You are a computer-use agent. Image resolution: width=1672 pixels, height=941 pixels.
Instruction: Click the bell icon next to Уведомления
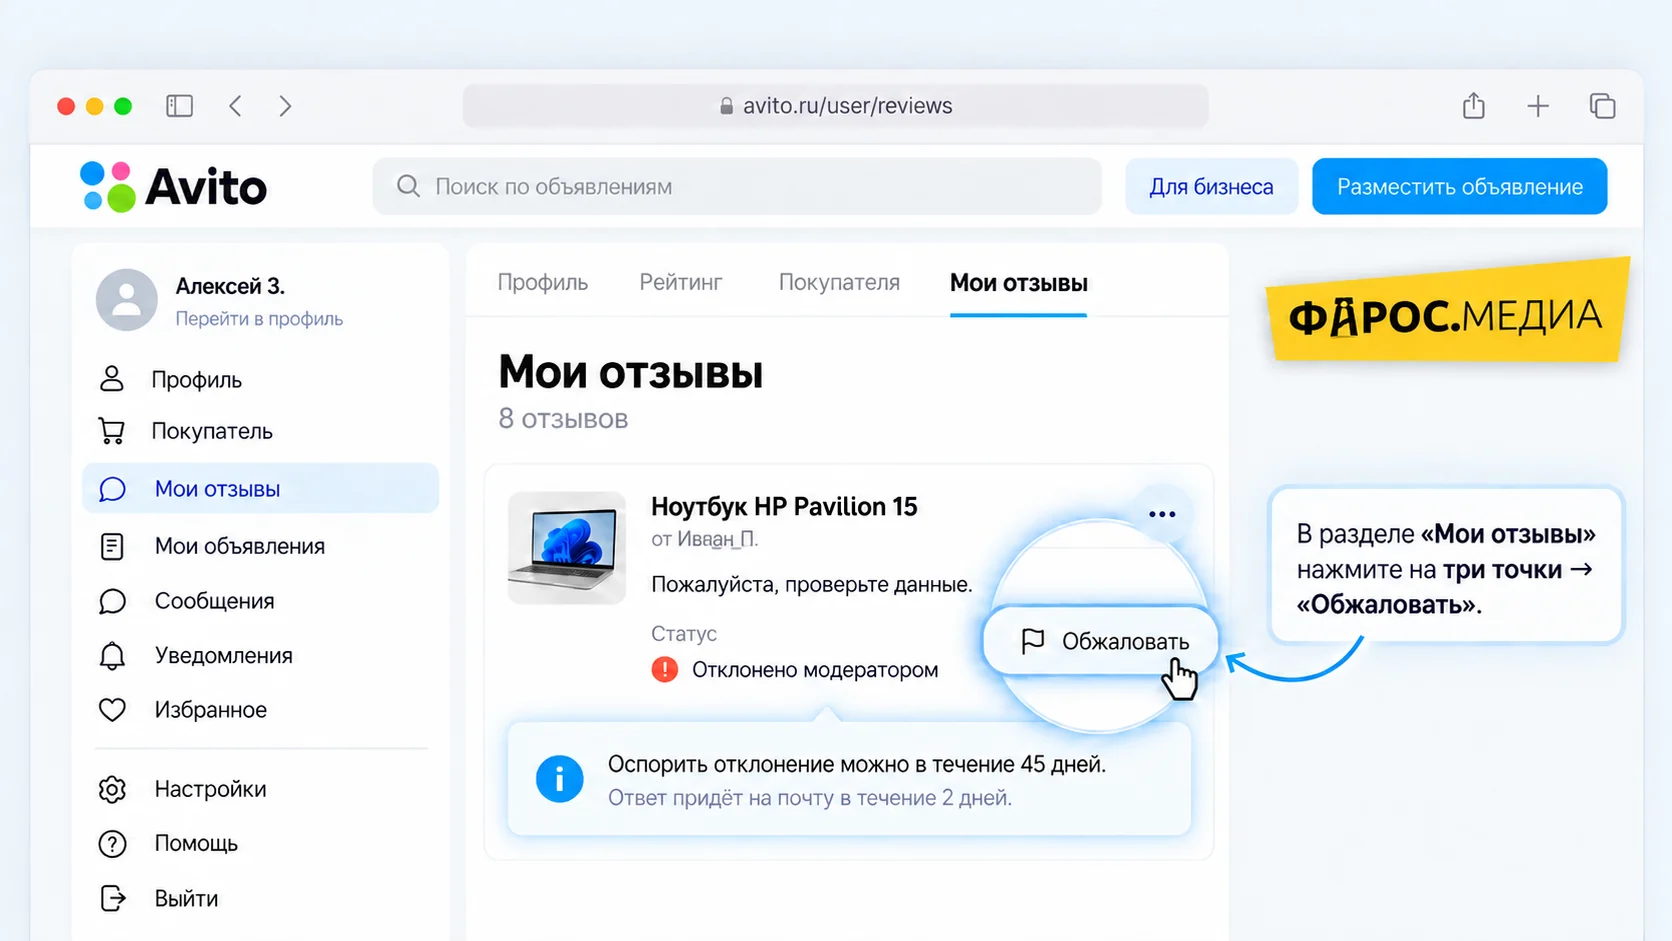112,656
